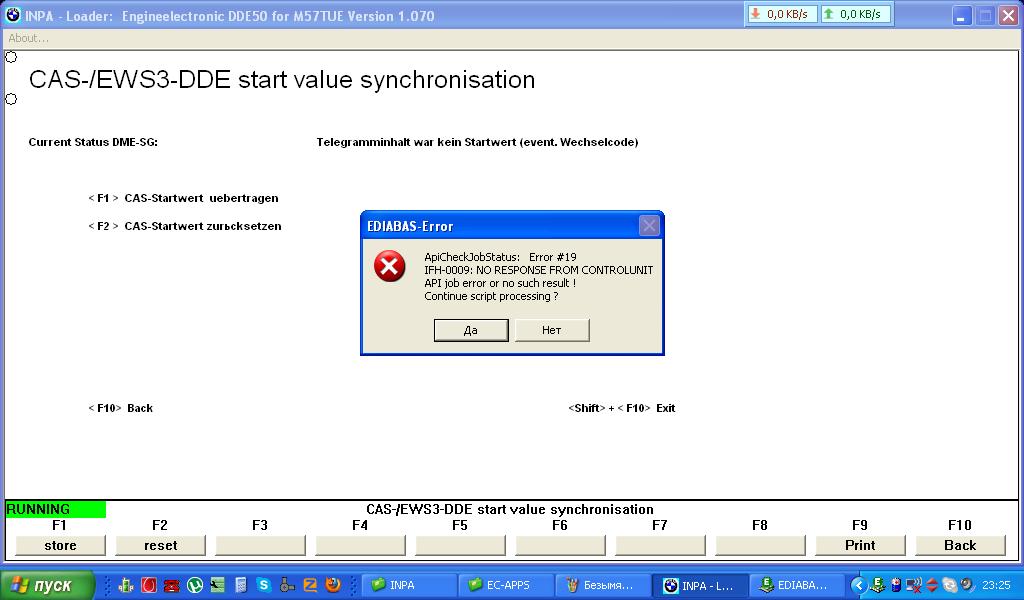Open uTorrent quick launch icon
Image resolution: width=1024 pixels, height=600 pixels.
coord(195,585)
